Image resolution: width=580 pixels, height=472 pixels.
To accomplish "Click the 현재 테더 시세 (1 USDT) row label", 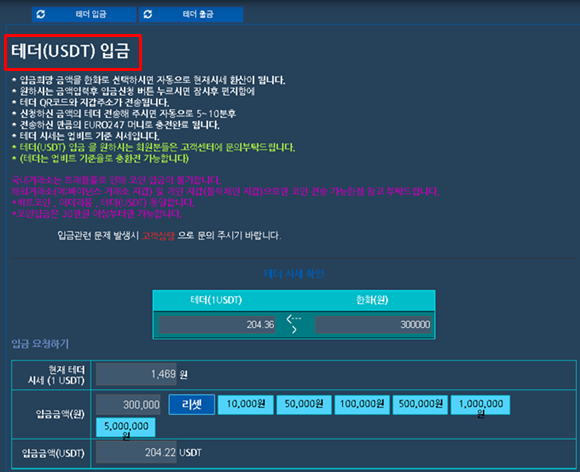I will point(56,375).
